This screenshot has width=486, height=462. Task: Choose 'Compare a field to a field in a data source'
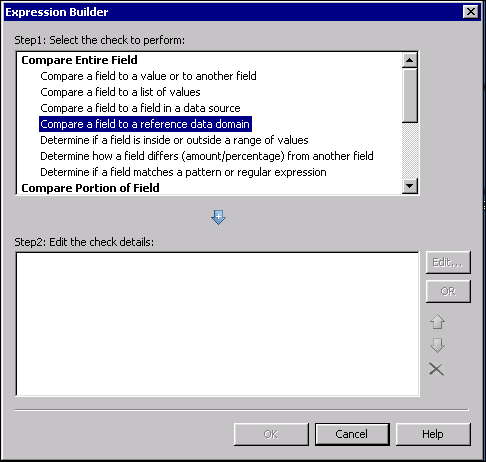tap(140, 108)
